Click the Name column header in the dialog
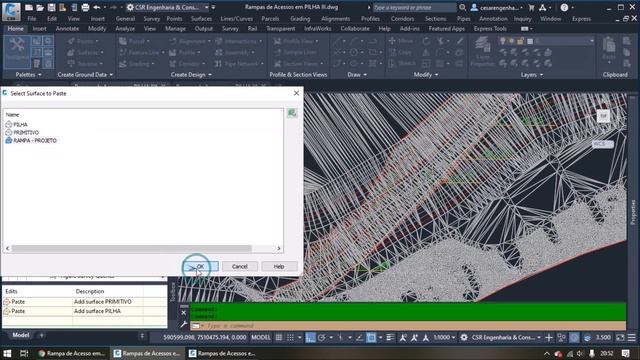Image resolution: width=640 pixels, height=360 pixels. tap(12, 115)
